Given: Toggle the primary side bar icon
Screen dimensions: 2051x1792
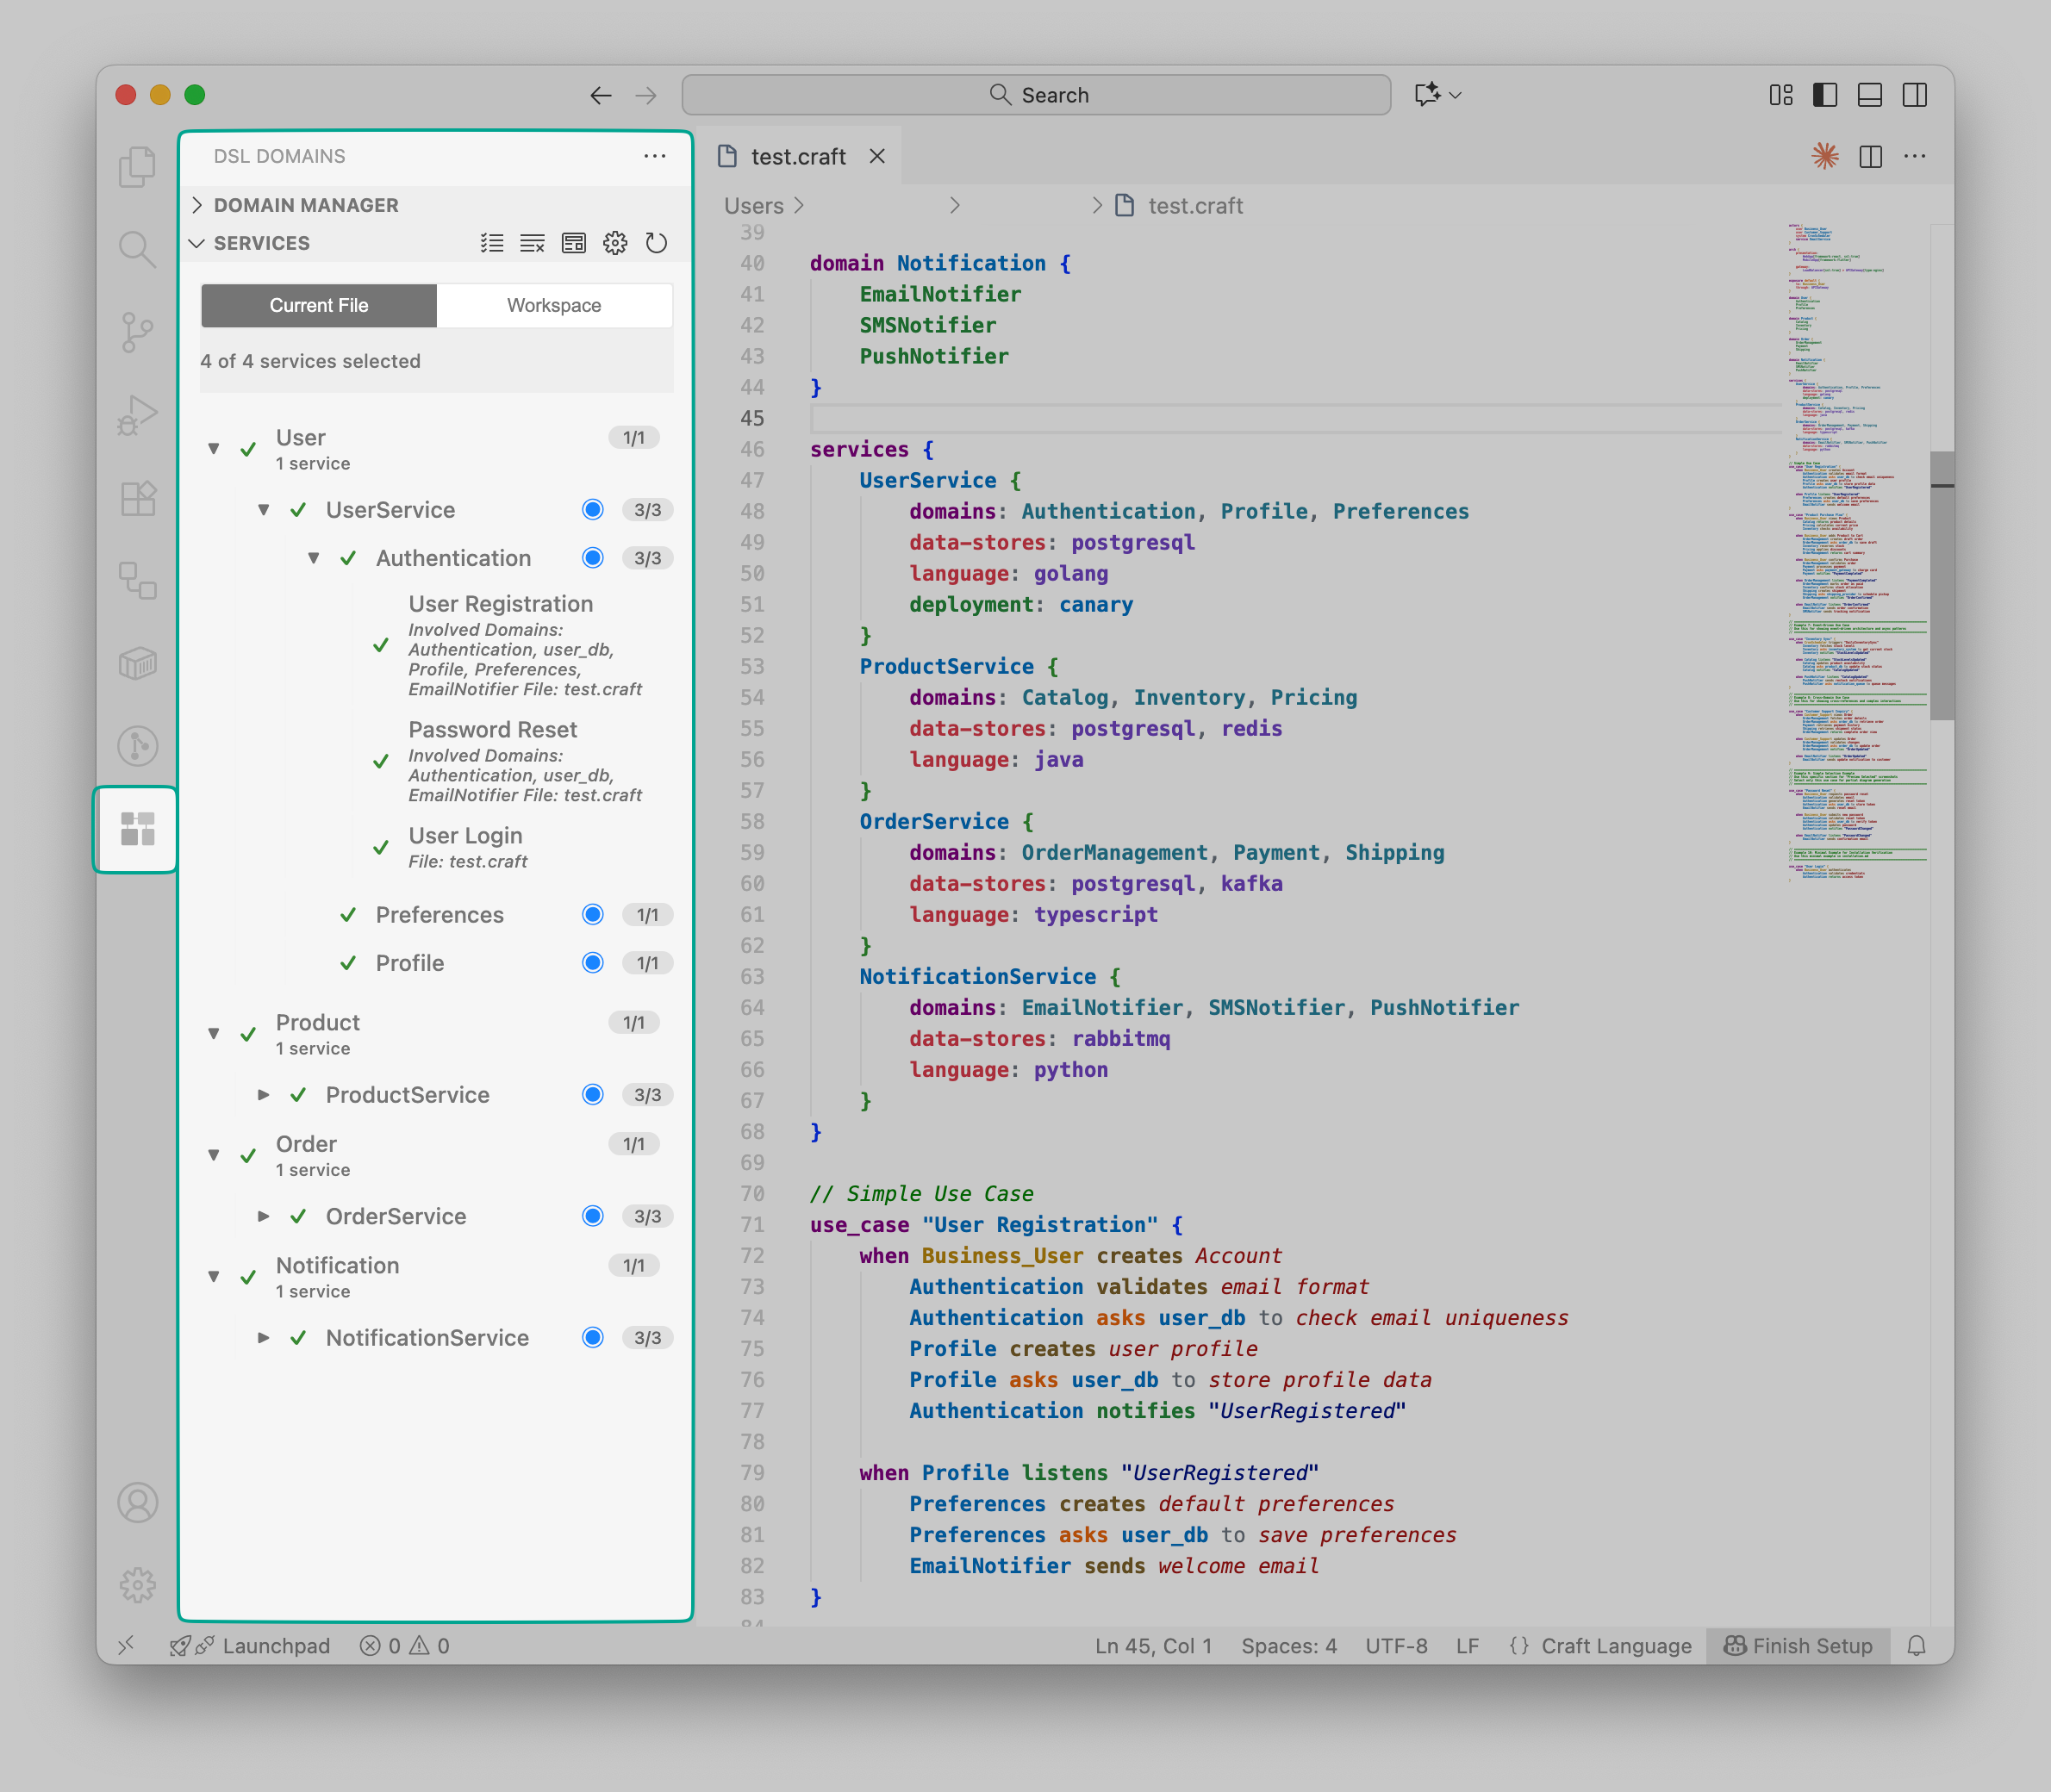Looking at the screenshot, I should coord(1825,95).
